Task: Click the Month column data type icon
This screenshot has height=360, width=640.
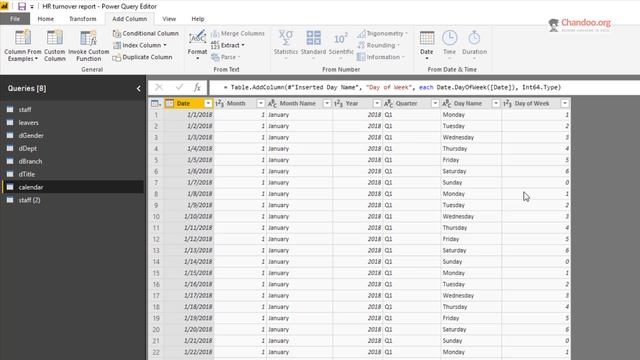Action: 219,104
